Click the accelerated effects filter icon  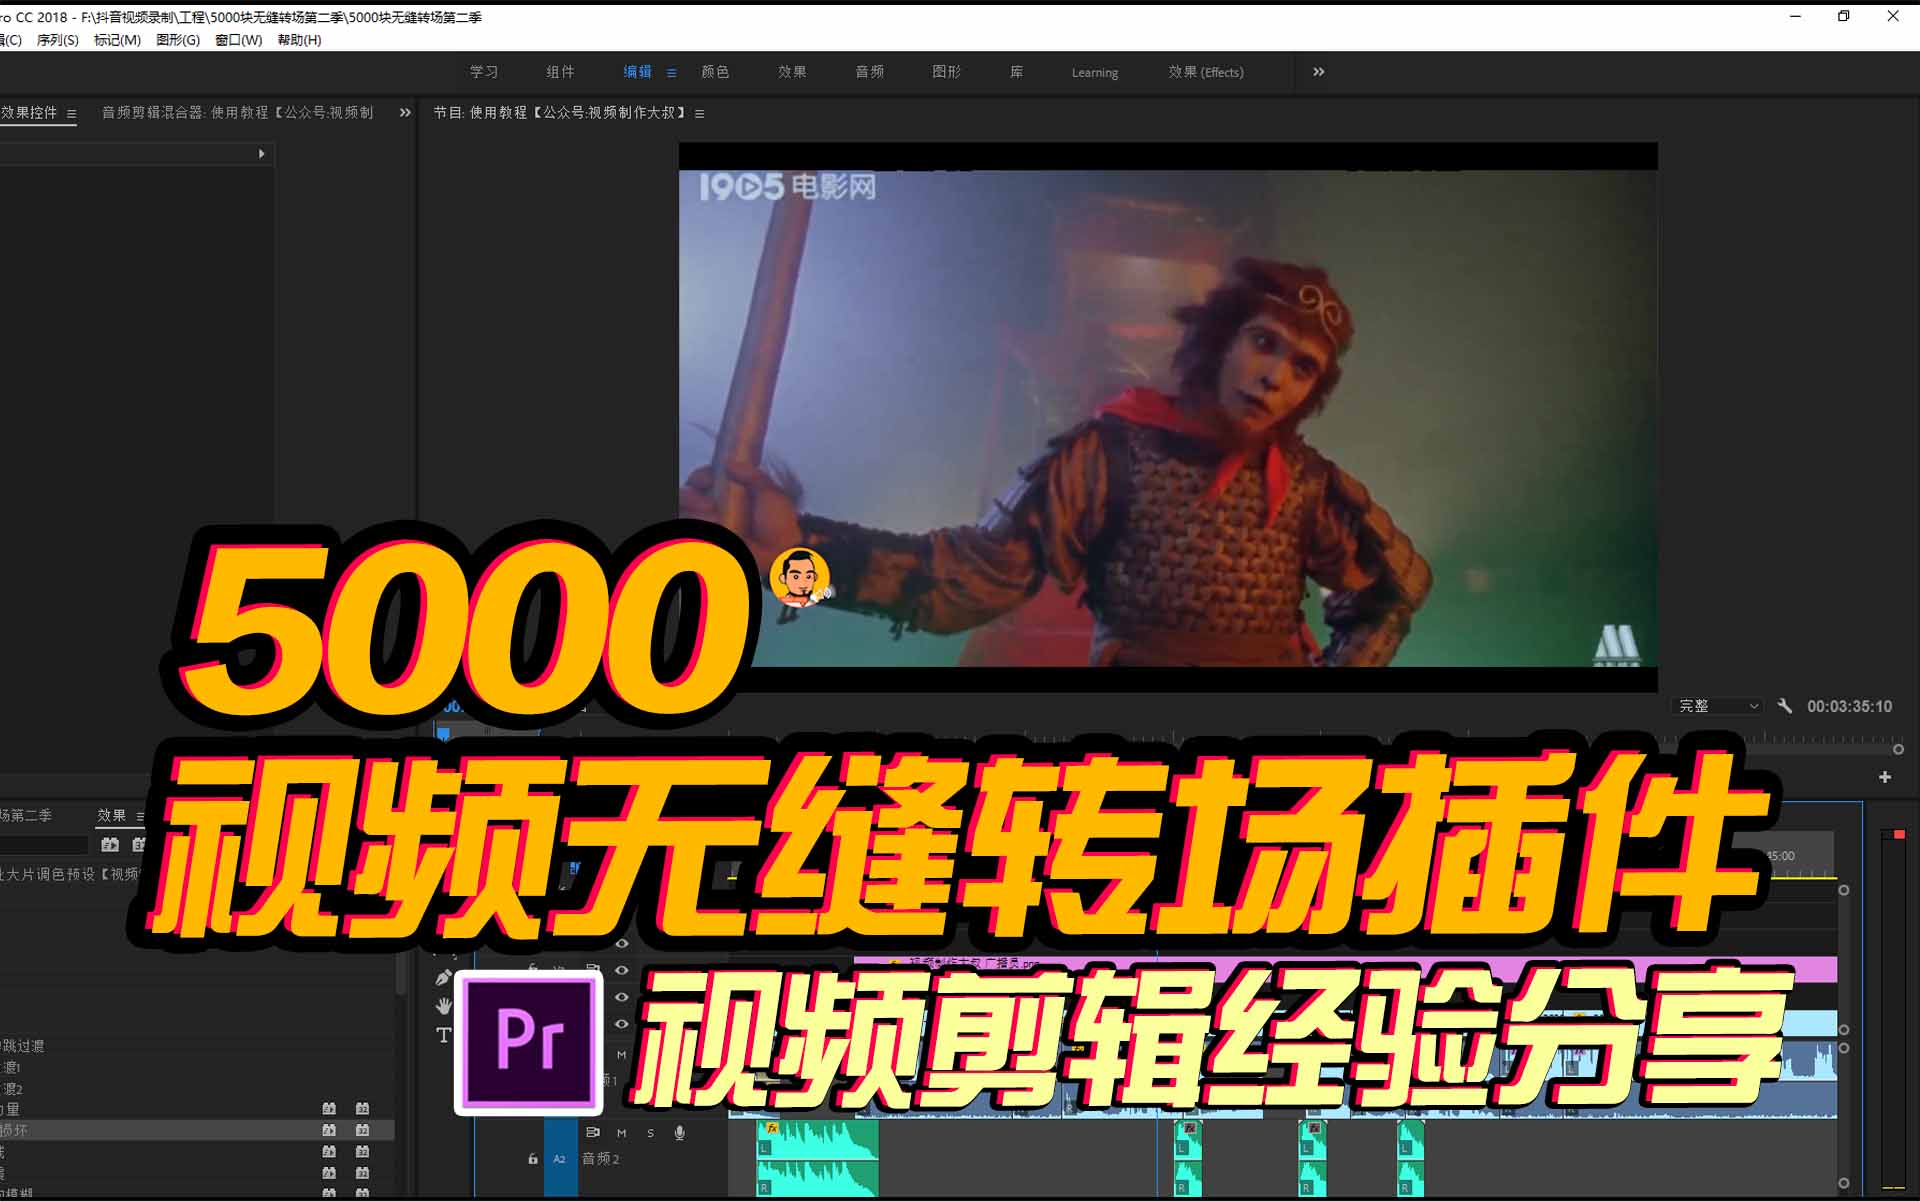click(x=110, y=845)
